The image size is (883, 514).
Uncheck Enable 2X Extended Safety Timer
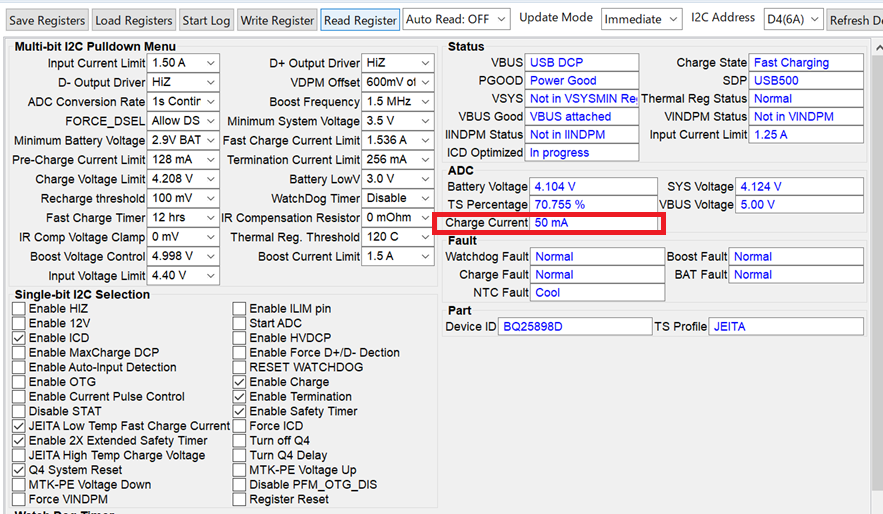19,440
